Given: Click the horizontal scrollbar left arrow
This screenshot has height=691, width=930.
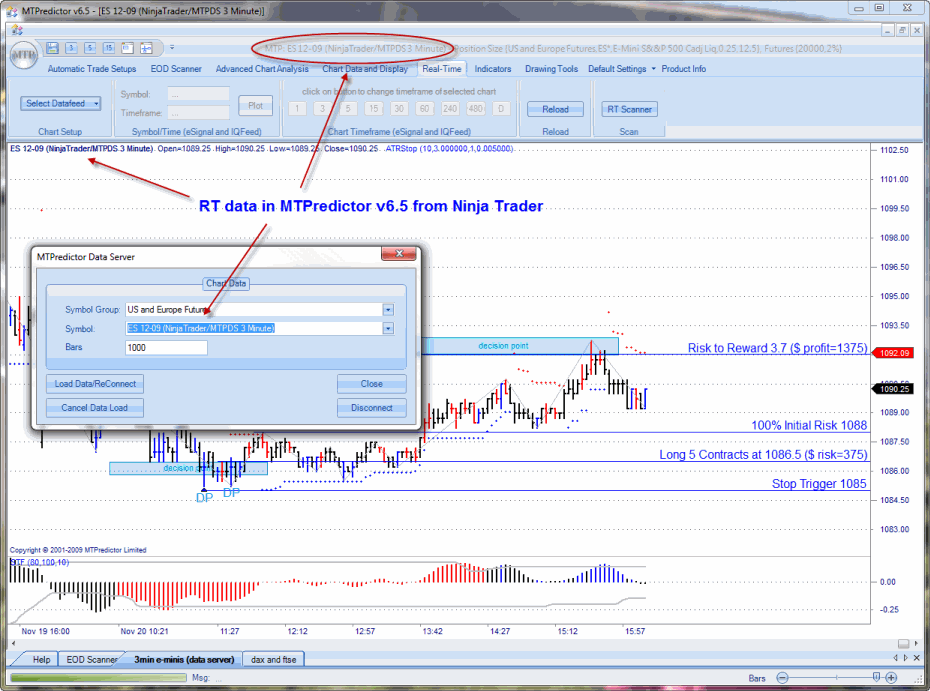Looking at the screenshot, I should 13,644.
